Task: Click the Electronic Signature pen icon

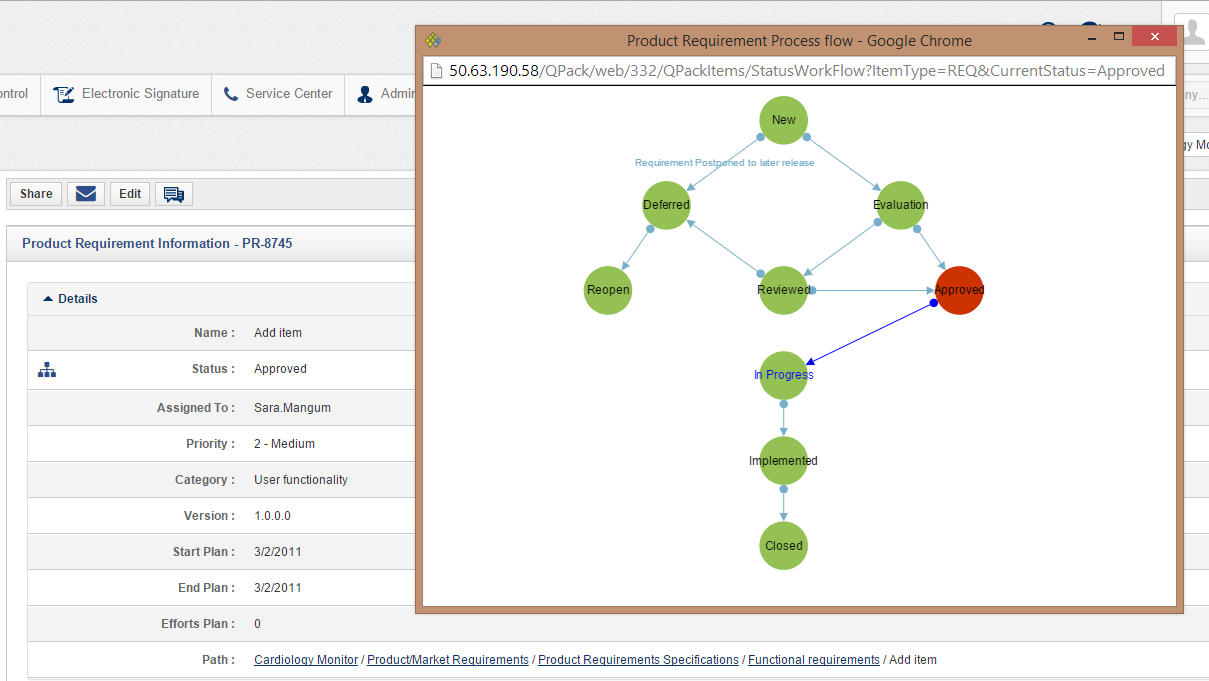Action: [x=64, y=94]
